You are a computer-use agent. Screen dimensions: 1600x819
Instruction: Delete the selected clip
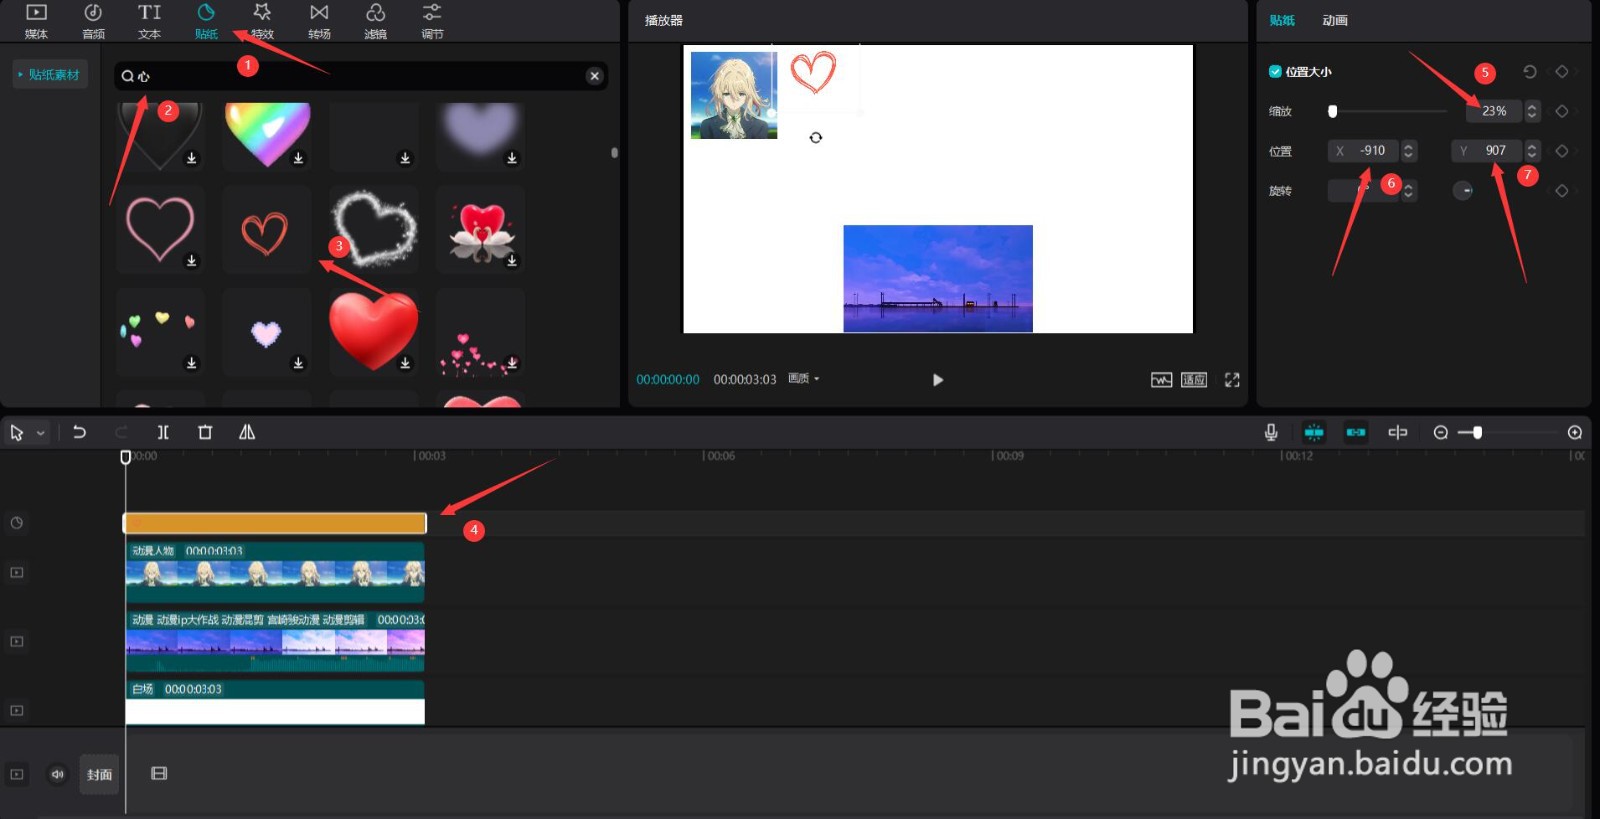[205, 432]
